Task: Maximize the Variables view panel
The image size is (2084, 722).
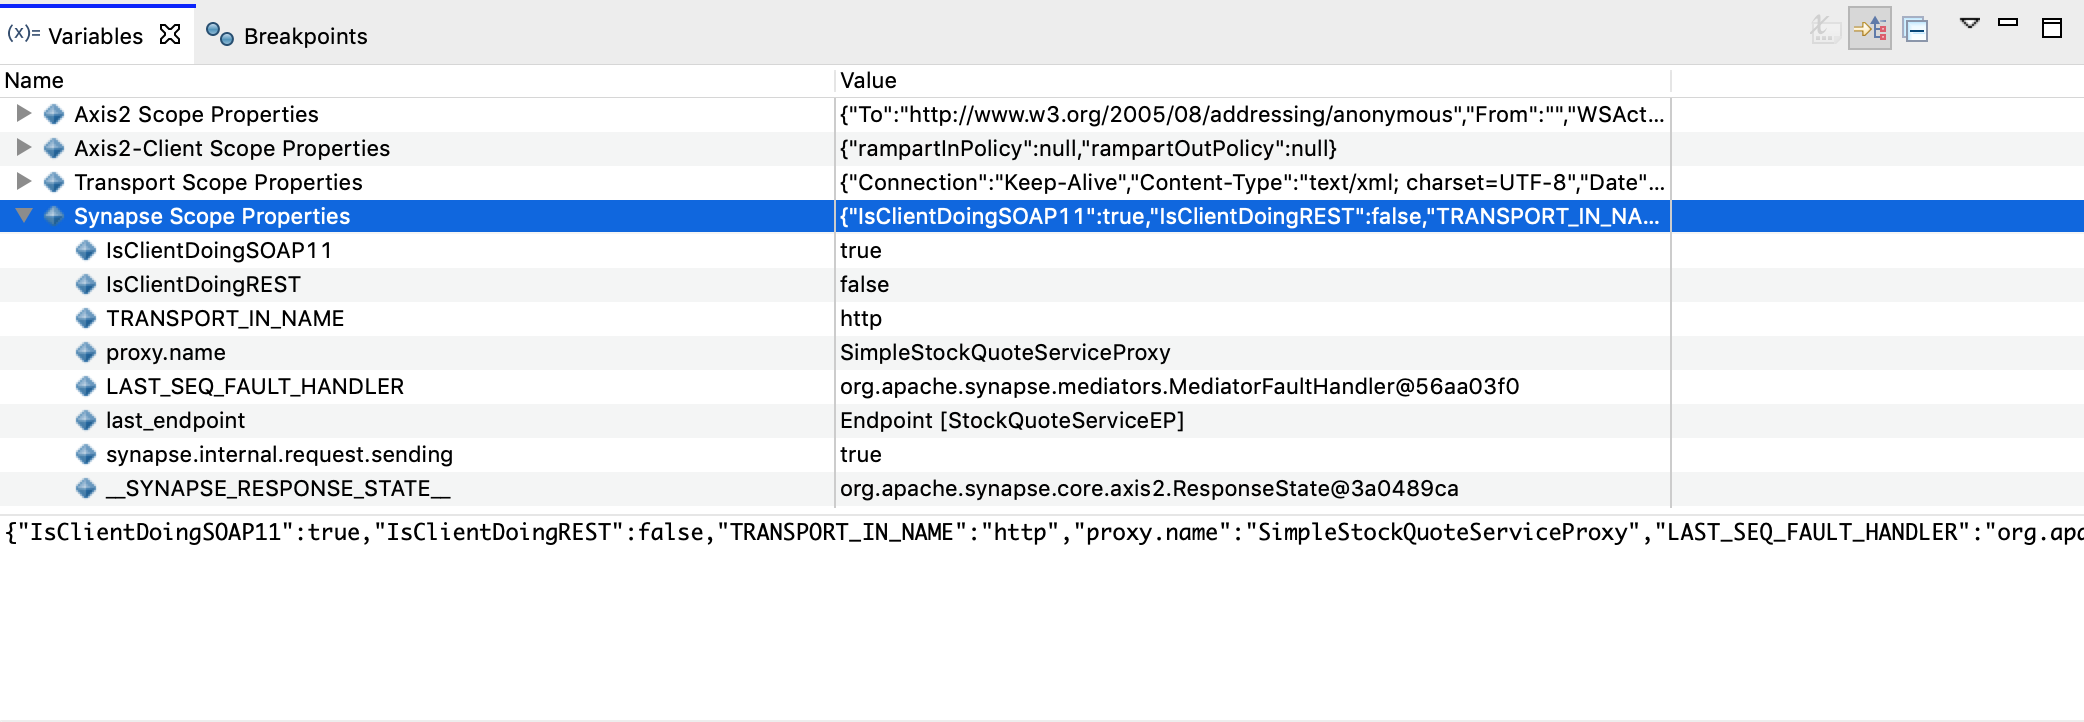Action: [x=2052, y=28]
